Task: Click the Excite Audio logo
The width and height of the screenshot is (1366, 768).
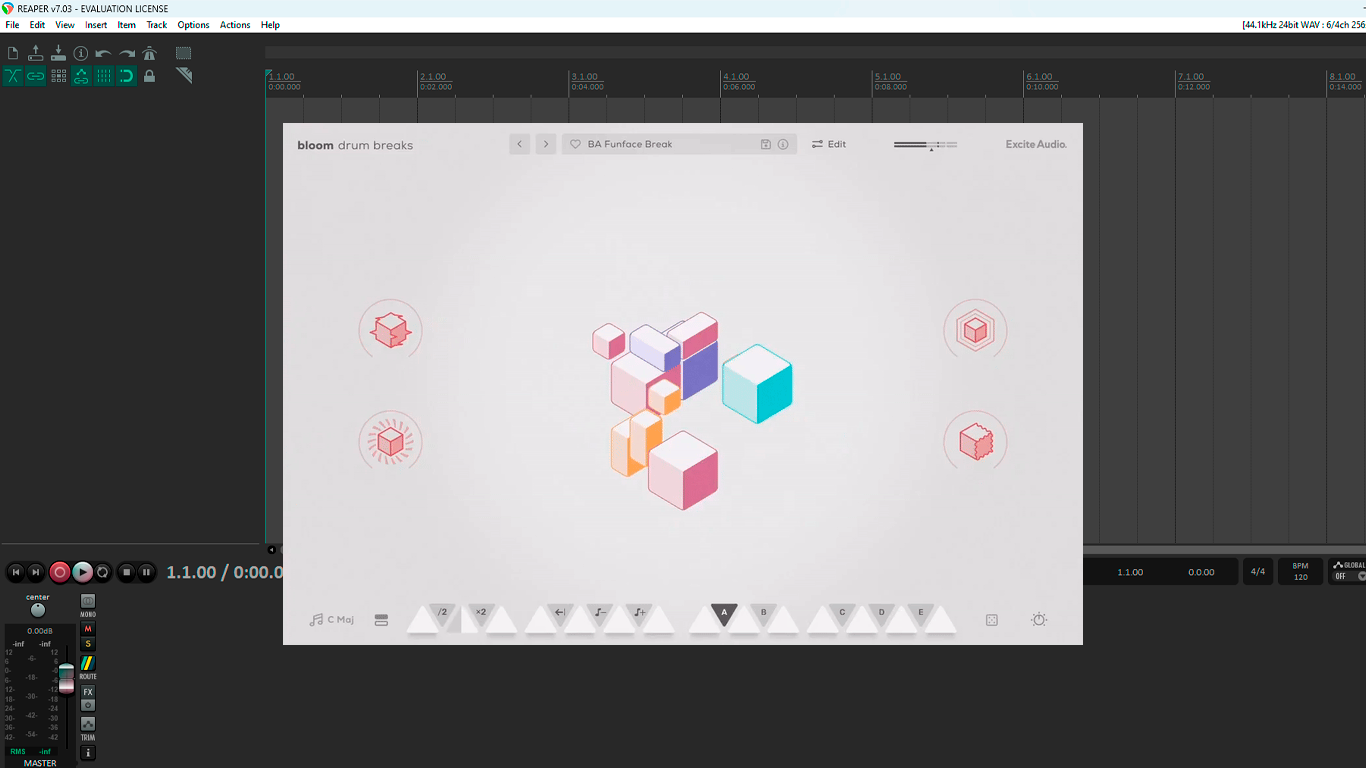Action: coord(1036,144)
